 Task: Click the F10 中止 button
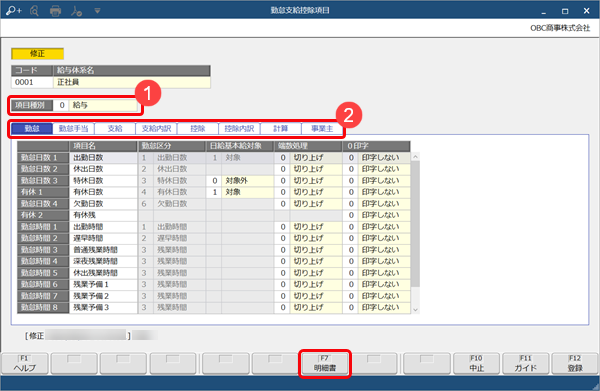pyautogui.click(x=476, y=363)
